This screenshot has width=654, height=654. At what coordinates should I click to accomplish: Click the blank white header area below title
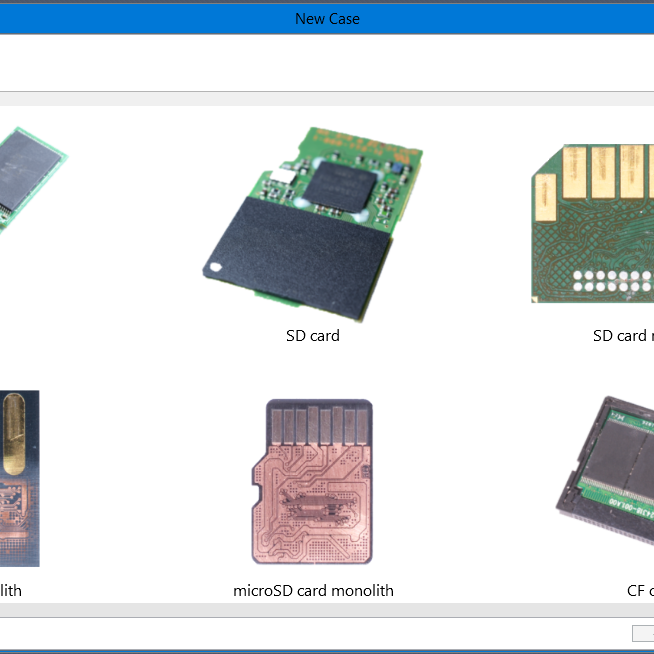[327, 63]
